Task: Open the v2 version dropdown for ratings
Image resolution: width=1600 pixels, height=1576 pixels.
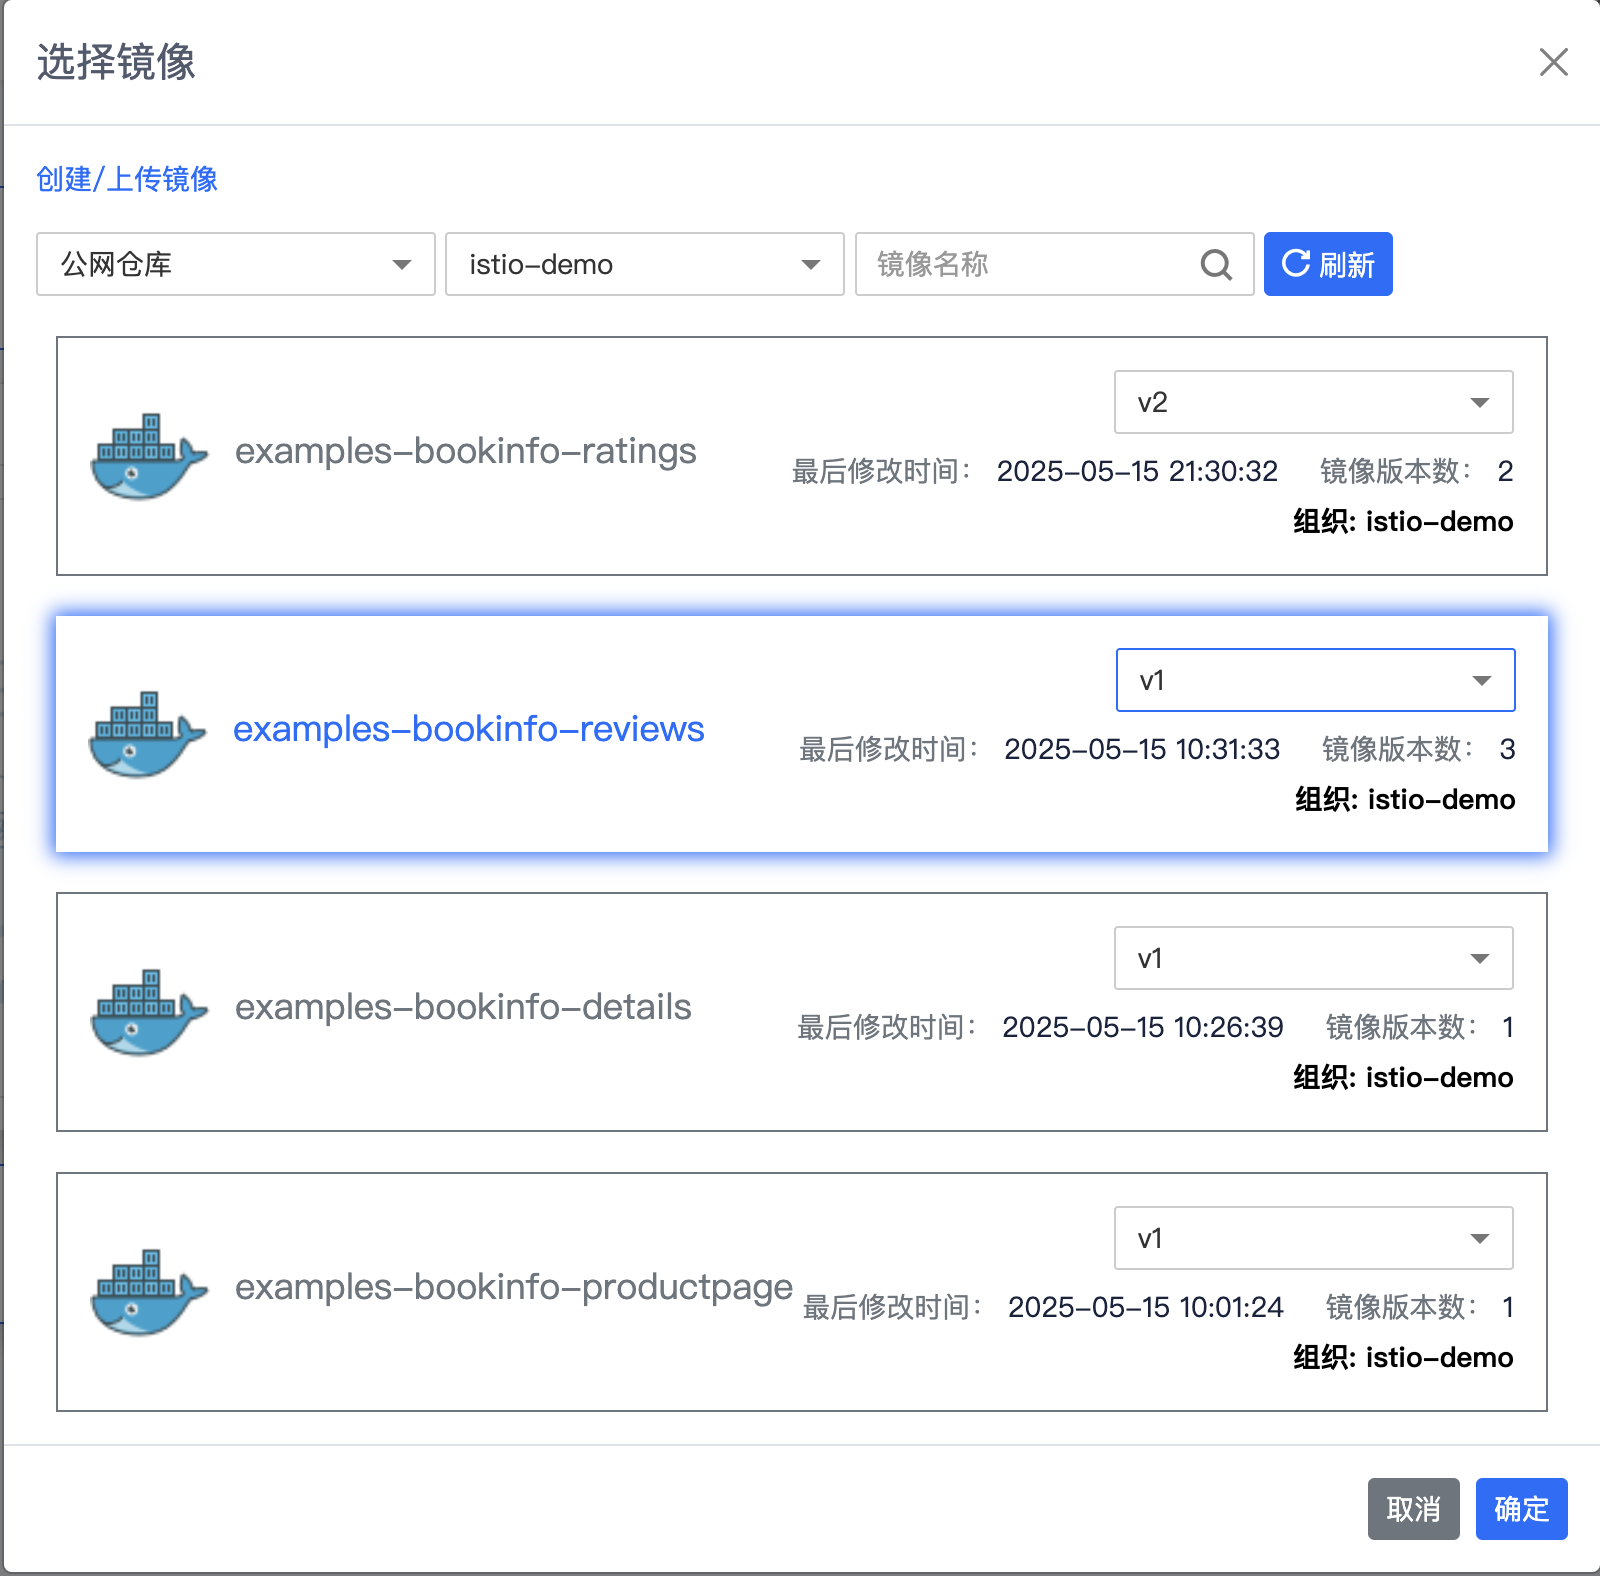Action: (x=1313, y=402)
